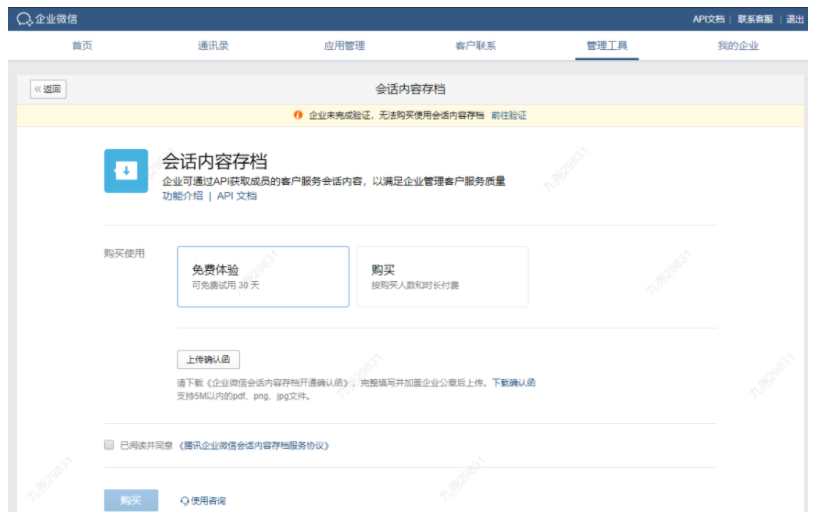Open the 功能介绍 link

[x=182, y=196]
